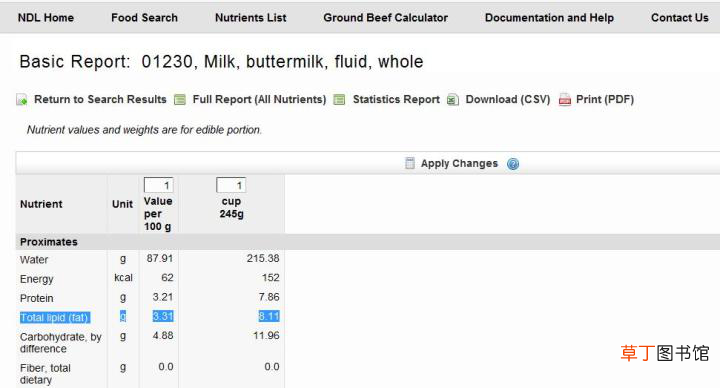
Task: Click the Protein value 3.21
Action: (163, 297)
